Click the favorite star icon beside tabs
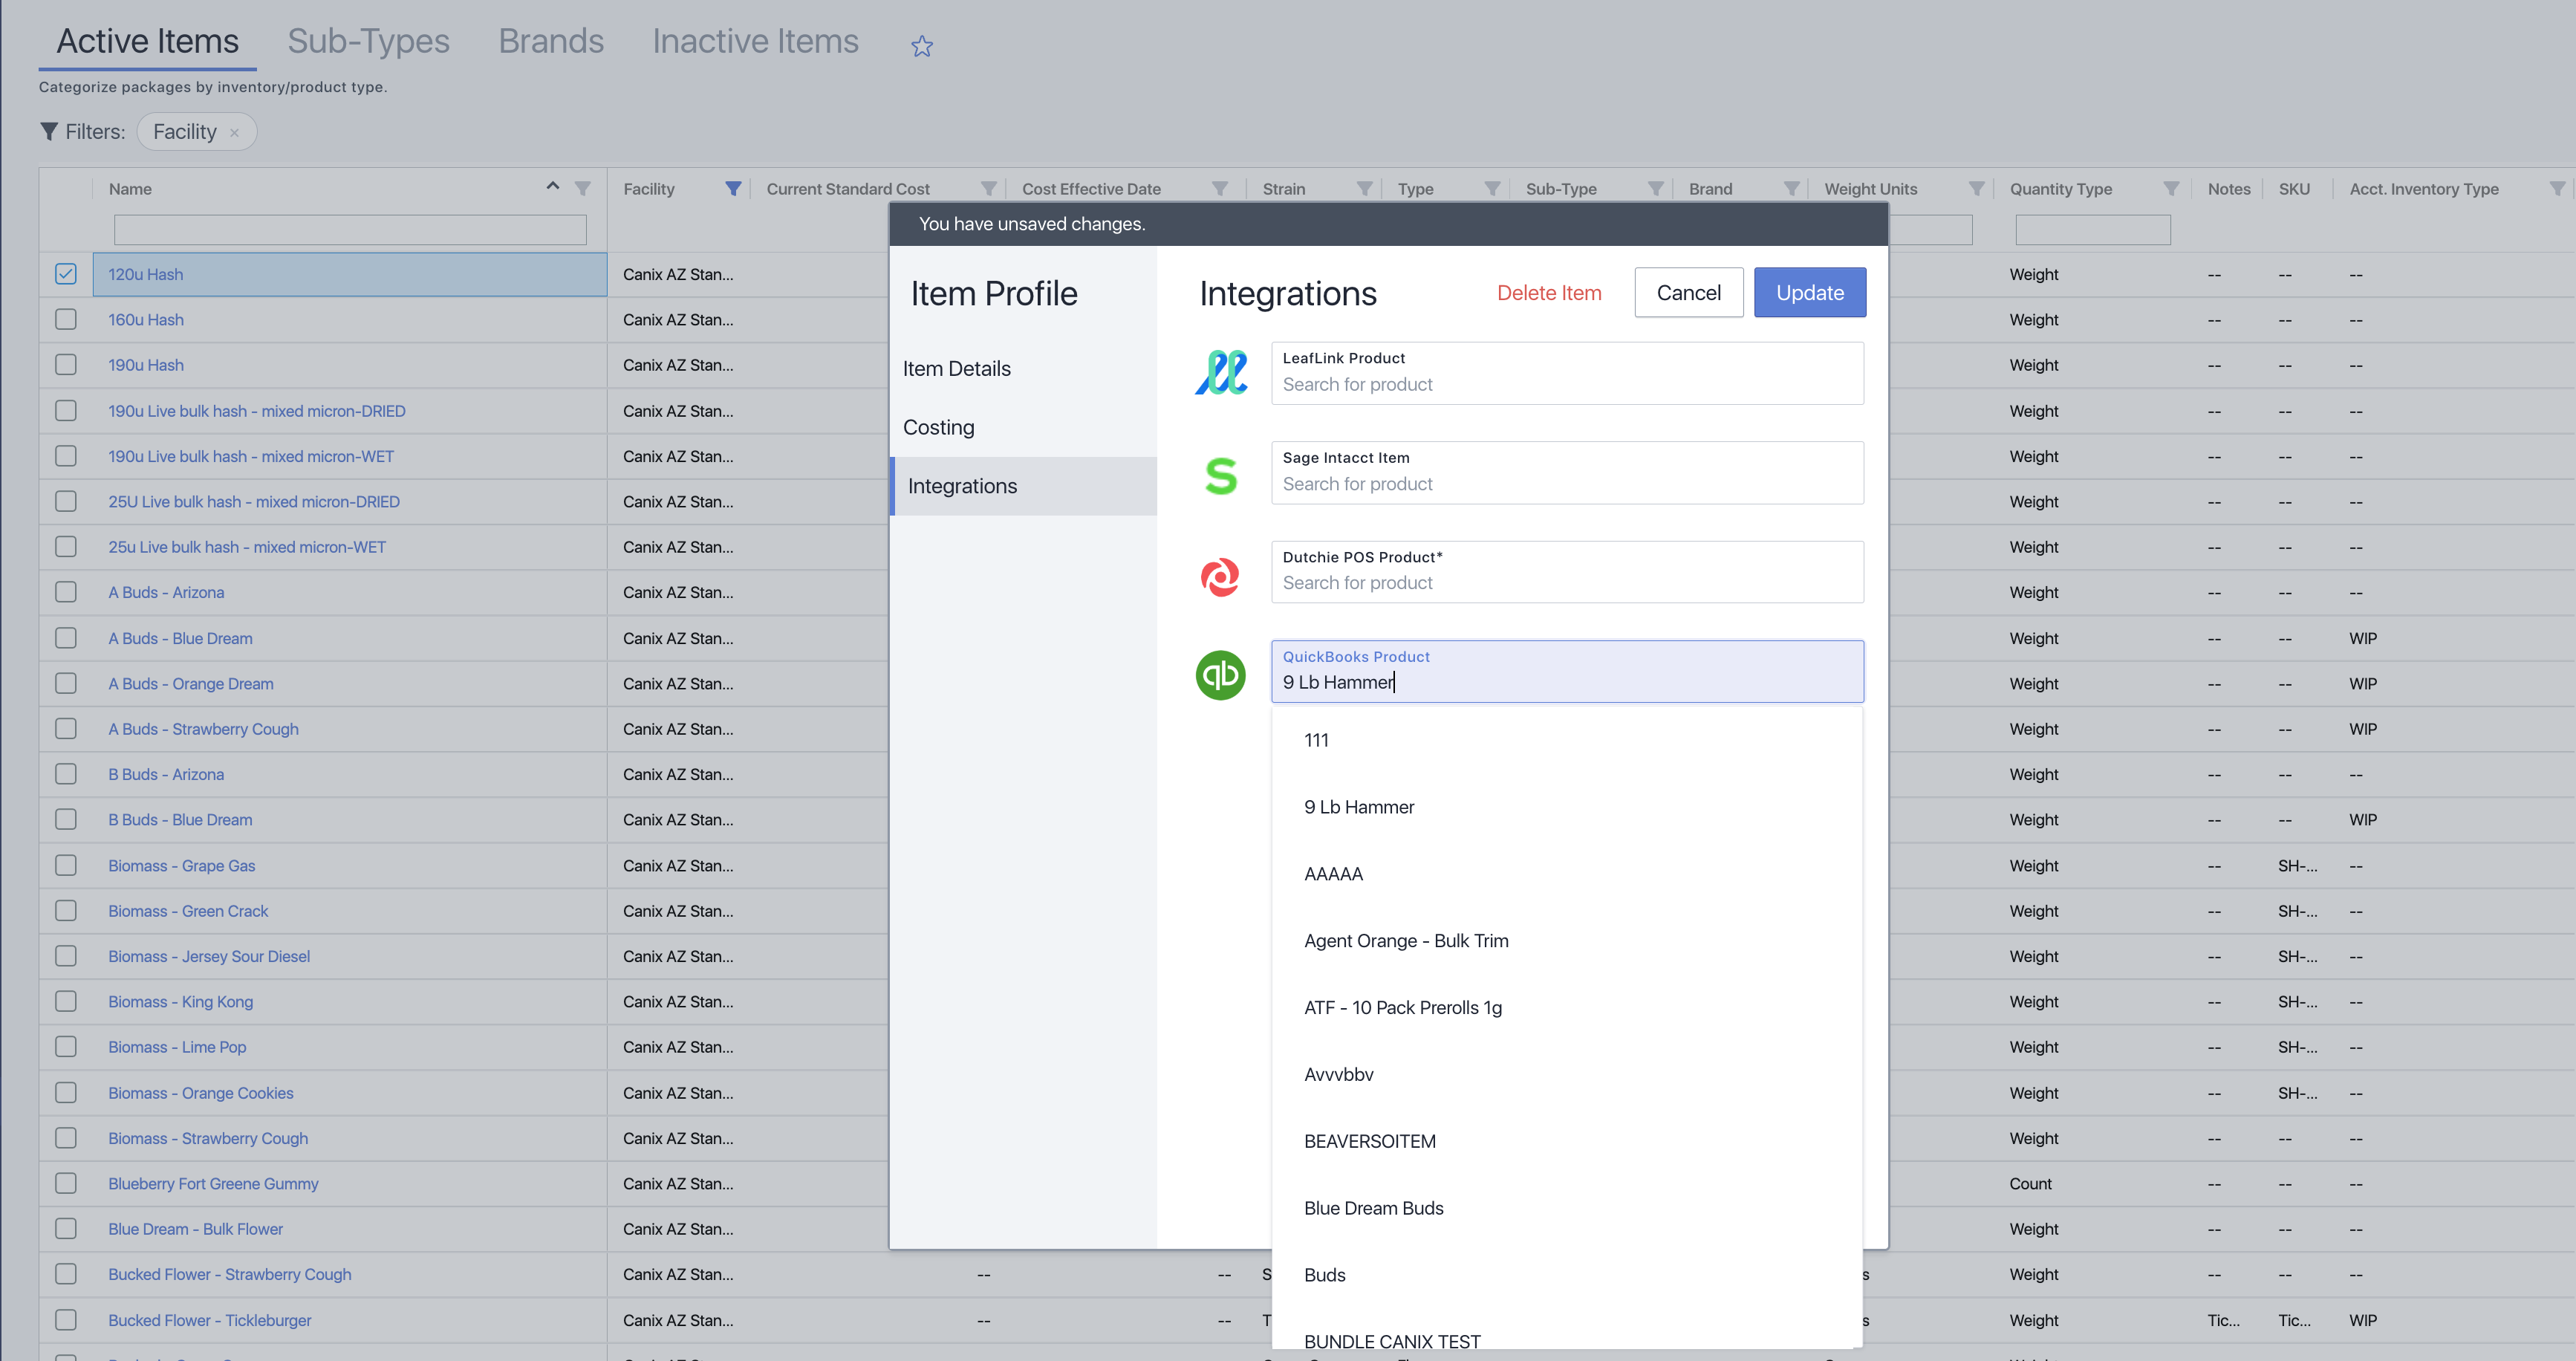2576x1361 pixels. pyautogui.click(x=921, y=46)
